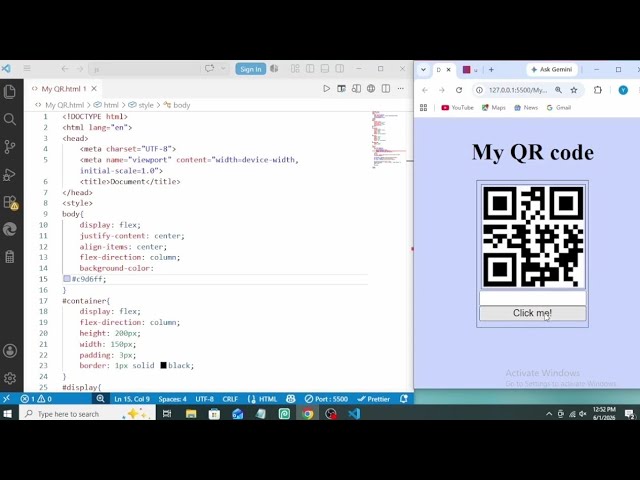Toggle the bottom panel layout
Image resolution: width=640 pixels, height=480 pixels.
click(325, 69)
